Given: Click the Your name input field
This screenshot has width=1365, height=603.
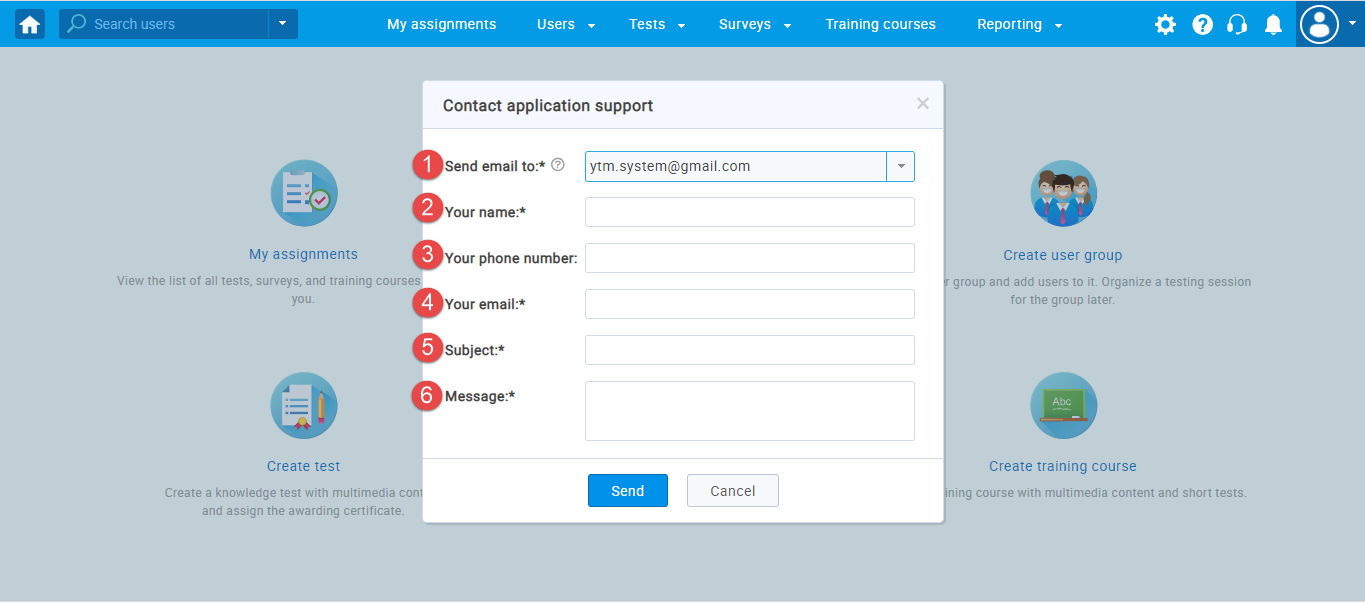Looking at the screenshot, I should coord(749,212).
